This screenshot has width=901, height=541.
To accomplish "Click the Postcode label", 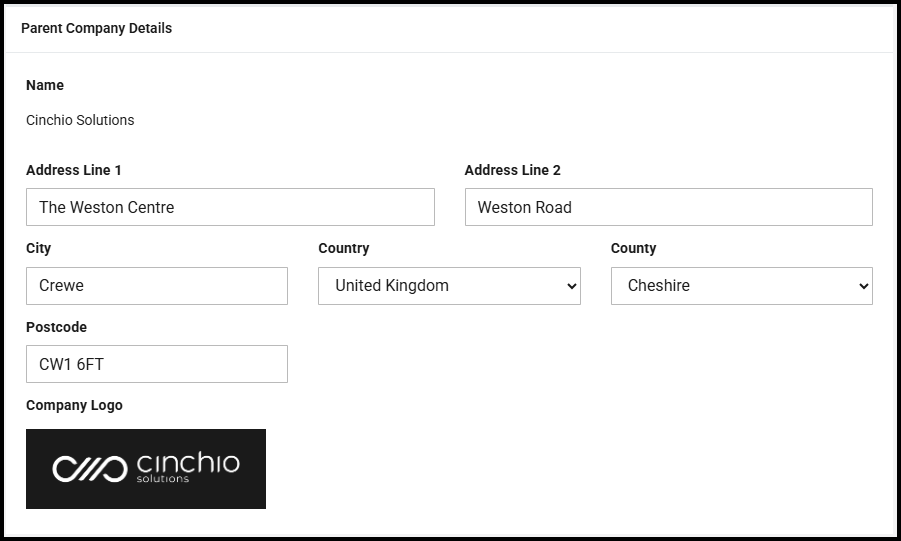I will click(56, 327).
